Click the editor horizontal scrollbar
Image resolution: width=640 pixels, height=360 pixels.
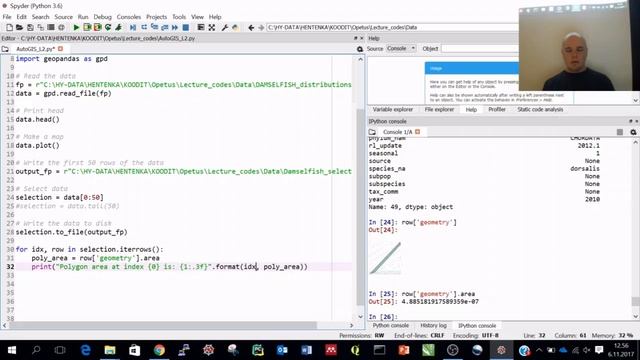coord(163,325)
